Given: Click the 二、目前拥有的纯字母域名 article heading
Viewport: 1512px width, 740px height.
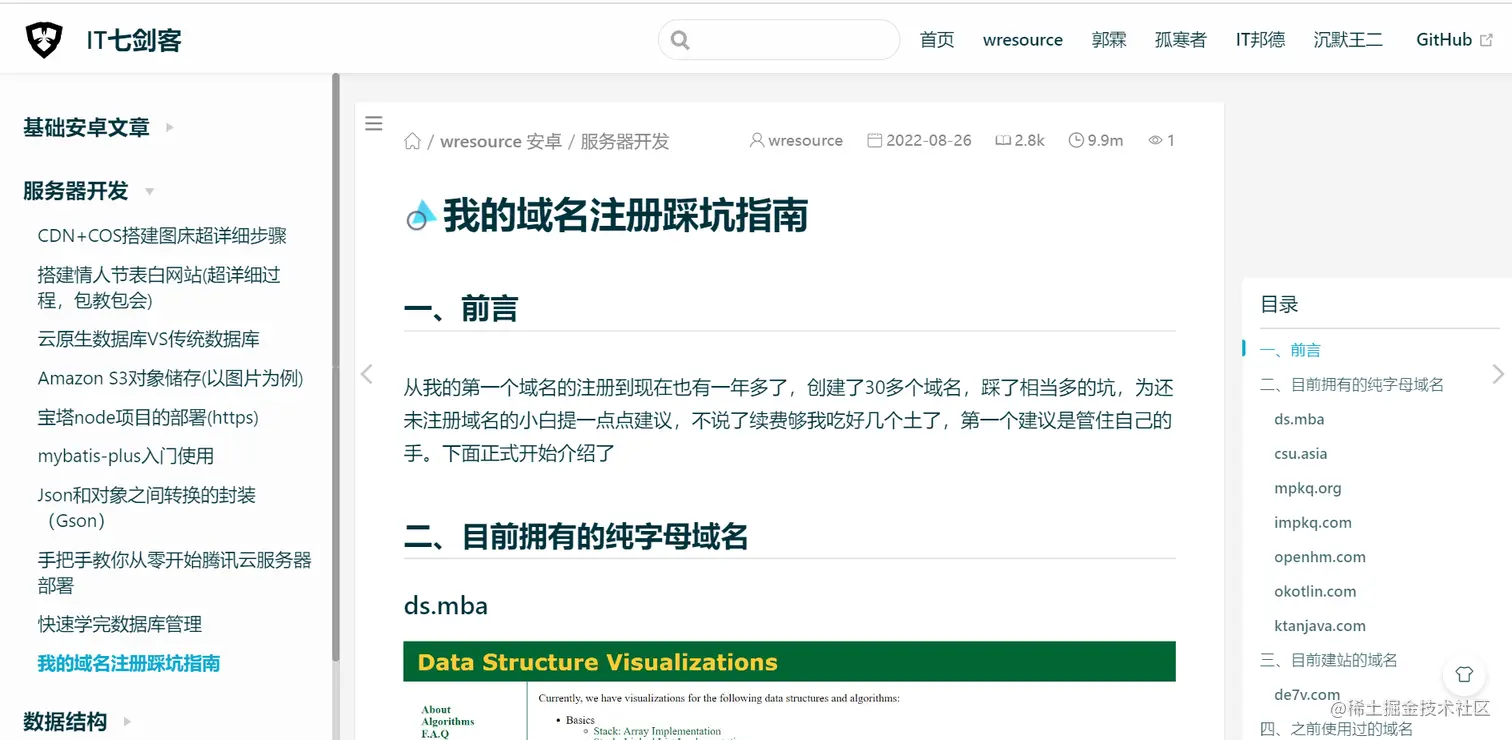Looking at the screenshot, I should 576,536.
